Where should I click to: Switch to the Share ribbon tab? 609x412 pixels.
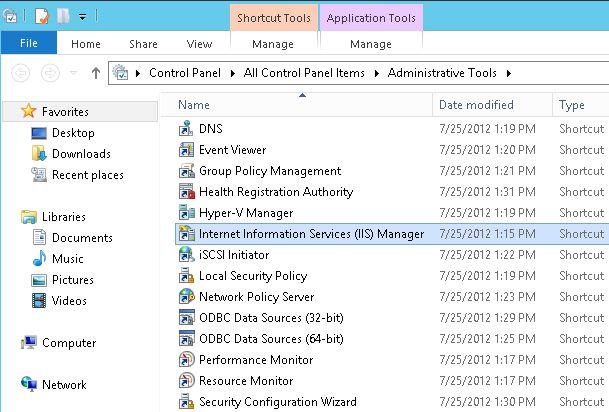(143, 44)
